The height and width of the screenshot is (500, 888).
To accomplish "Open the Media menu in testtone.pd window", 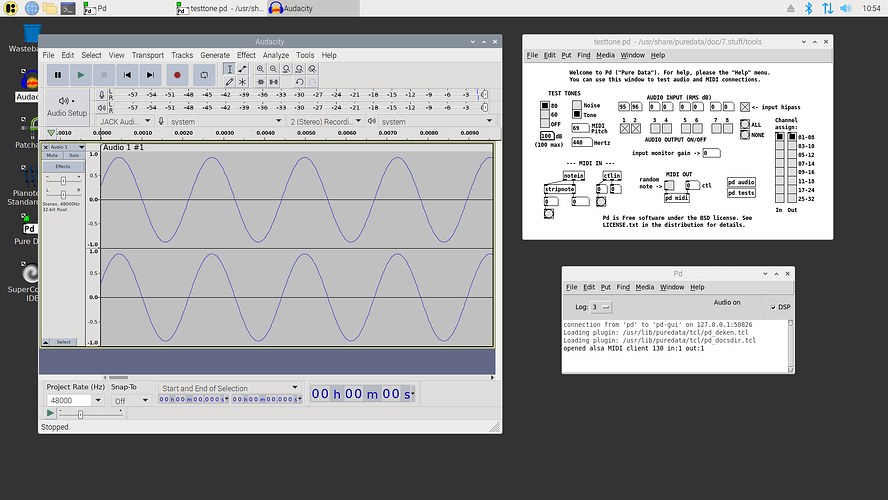I will (605, 55).
